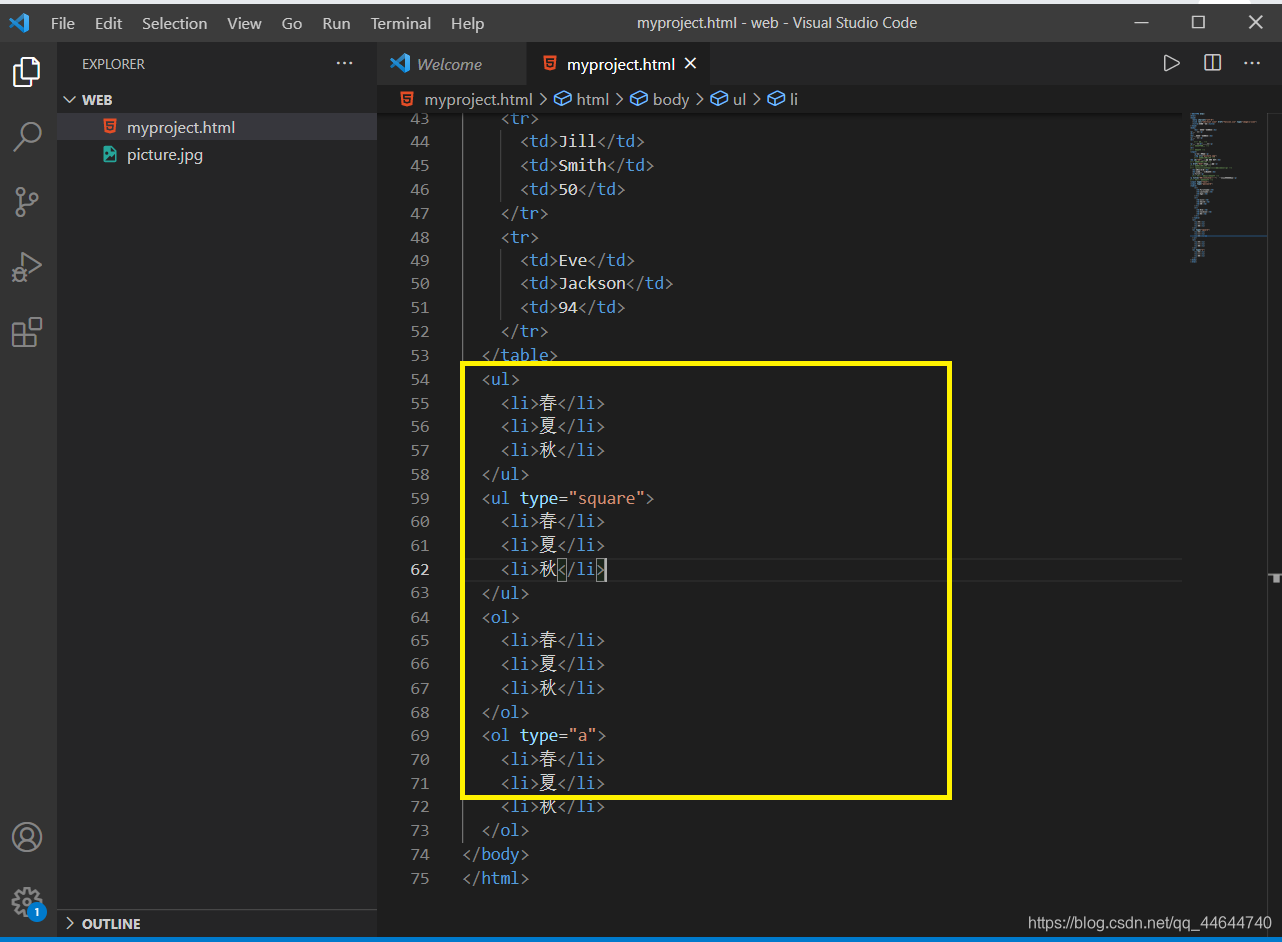Open Explorer panel More Actions ellipsis
The height and width of the screenshot is (942, 1282).
click(x=345, y=63)
